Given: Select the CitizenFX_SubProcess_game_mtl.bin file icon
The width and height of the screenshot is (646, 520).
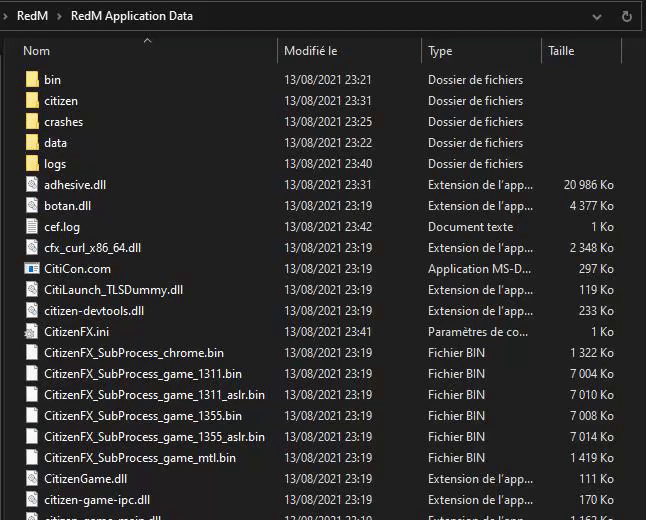Looking at the screenshot, I should (32, 458).
